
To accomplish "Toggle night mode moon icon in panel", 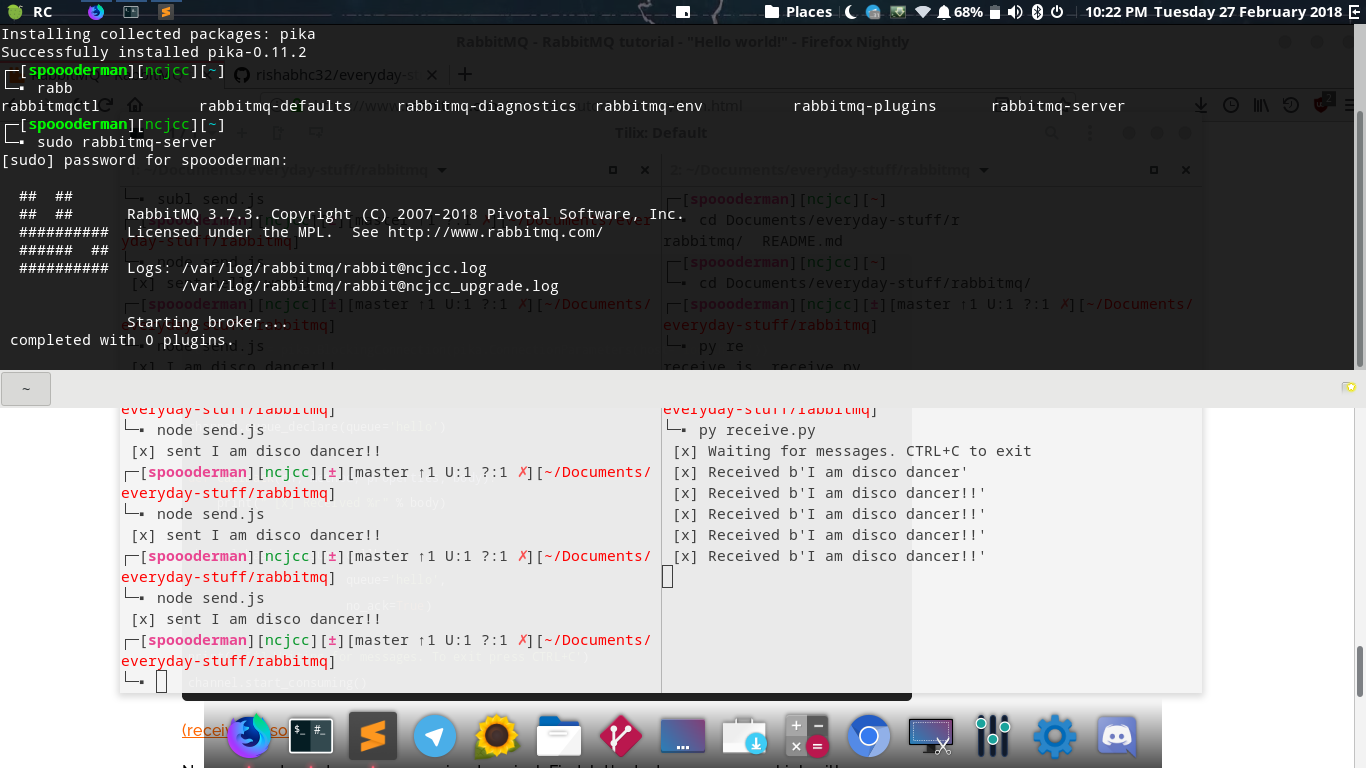I will tap(851, 12).
